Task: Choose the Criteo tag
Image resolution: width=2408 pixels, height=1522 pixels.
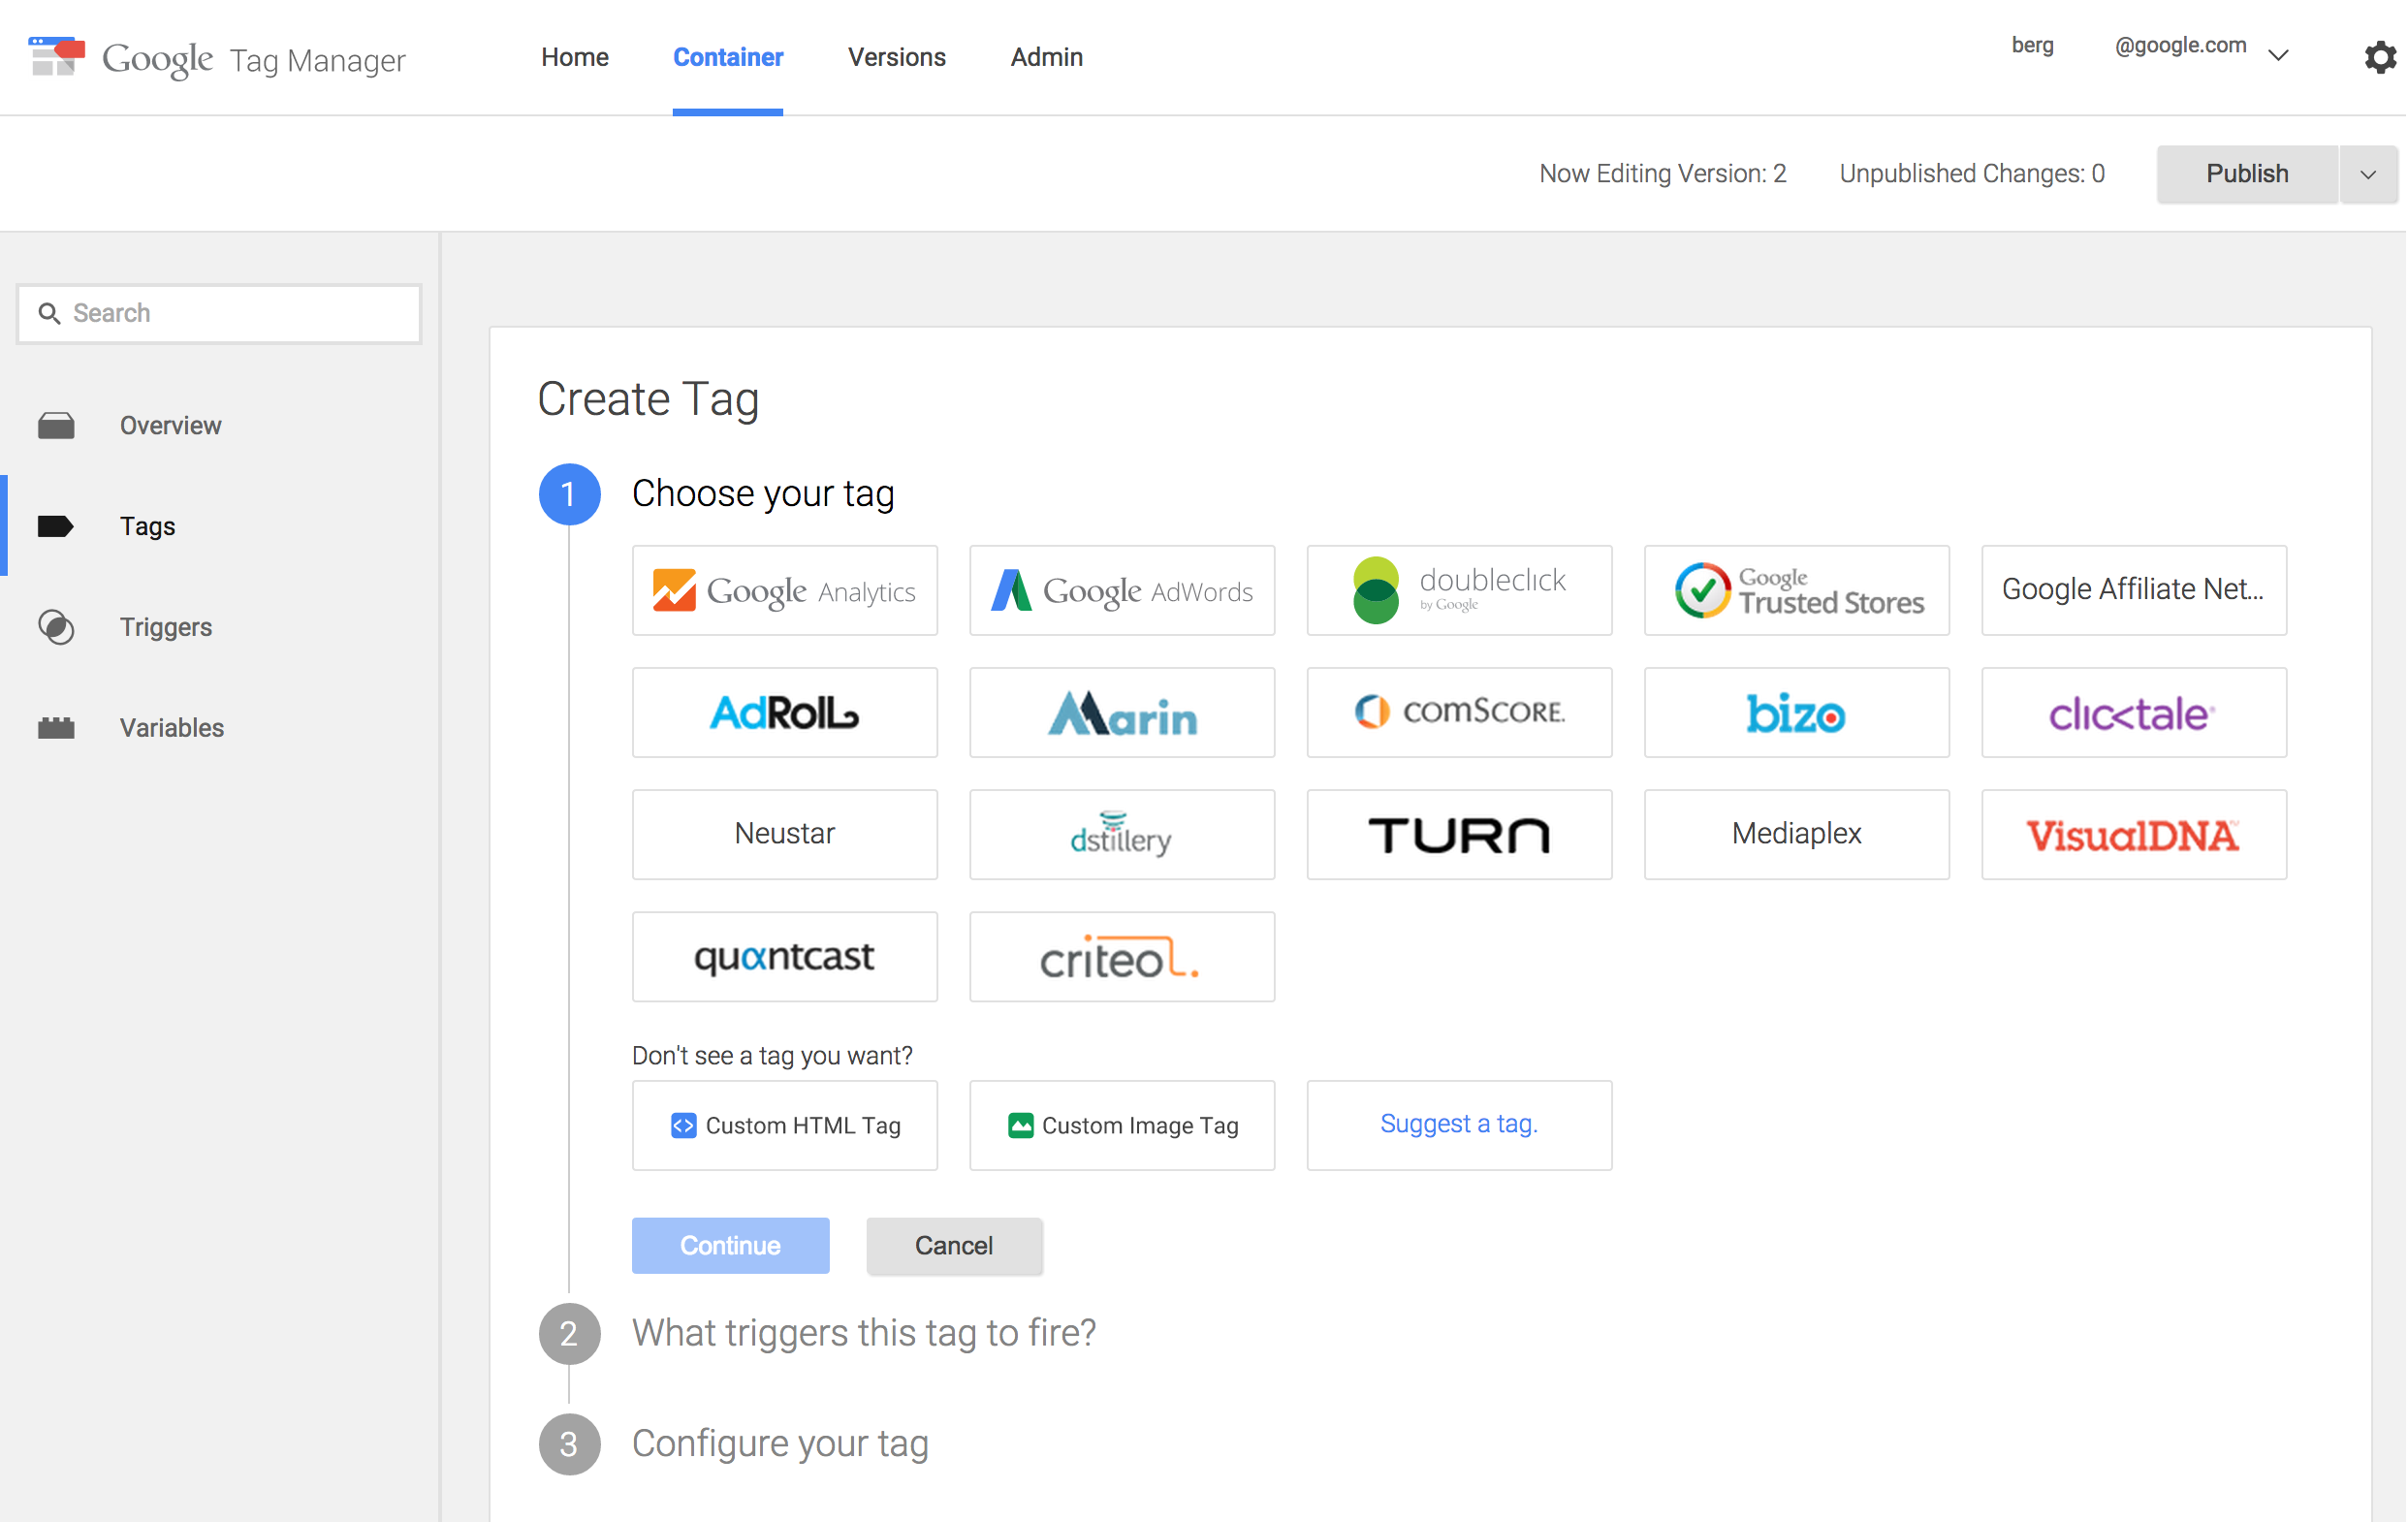Action: (1121, 956)
